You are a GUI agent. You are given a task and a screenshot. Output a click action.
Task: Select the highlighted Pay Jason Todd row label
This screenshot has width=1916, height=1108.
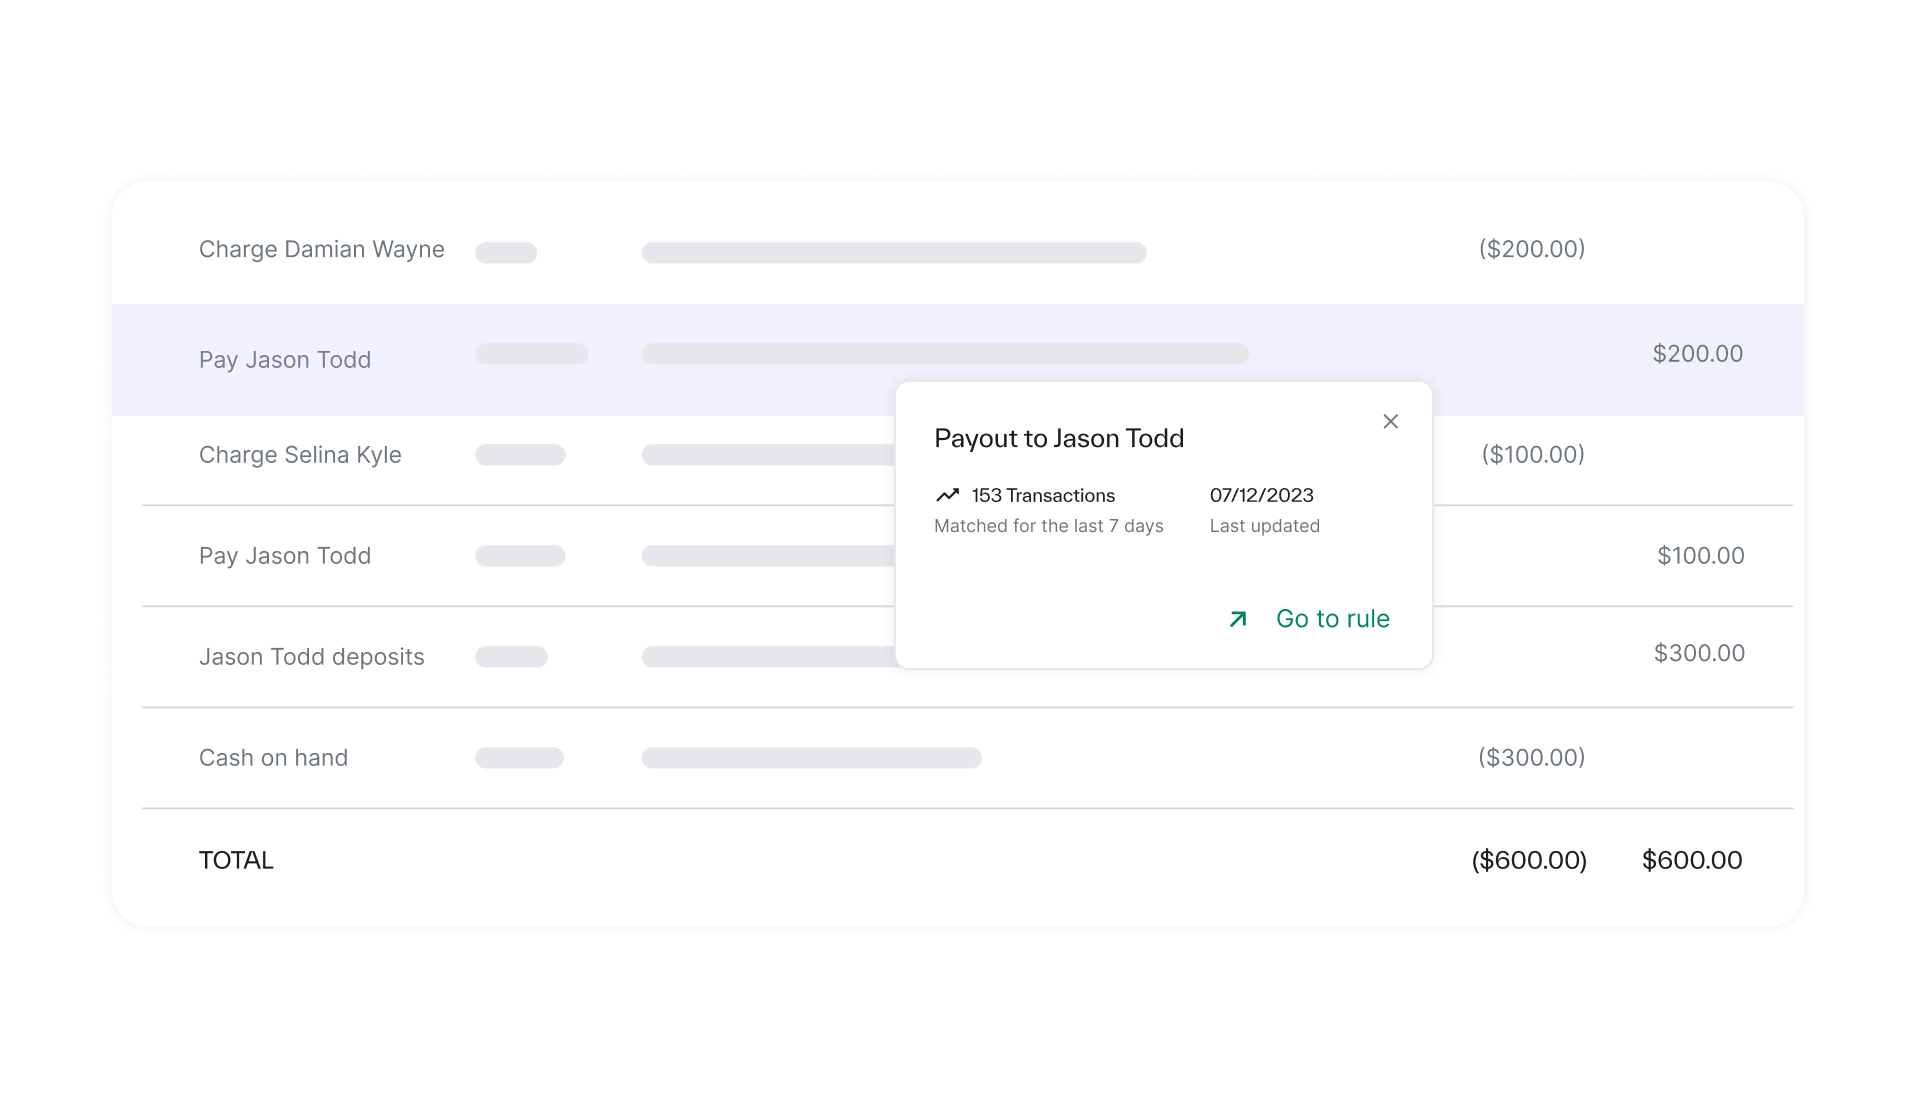click(285, 360)
